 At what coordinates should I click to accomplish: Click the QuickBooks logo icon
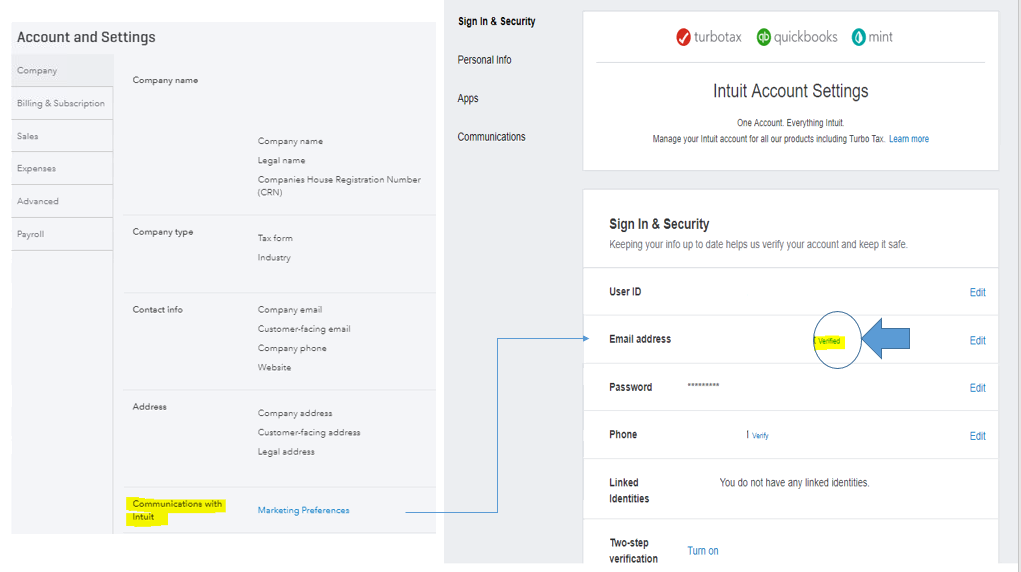pyautogui.click(x=764, y=37)
